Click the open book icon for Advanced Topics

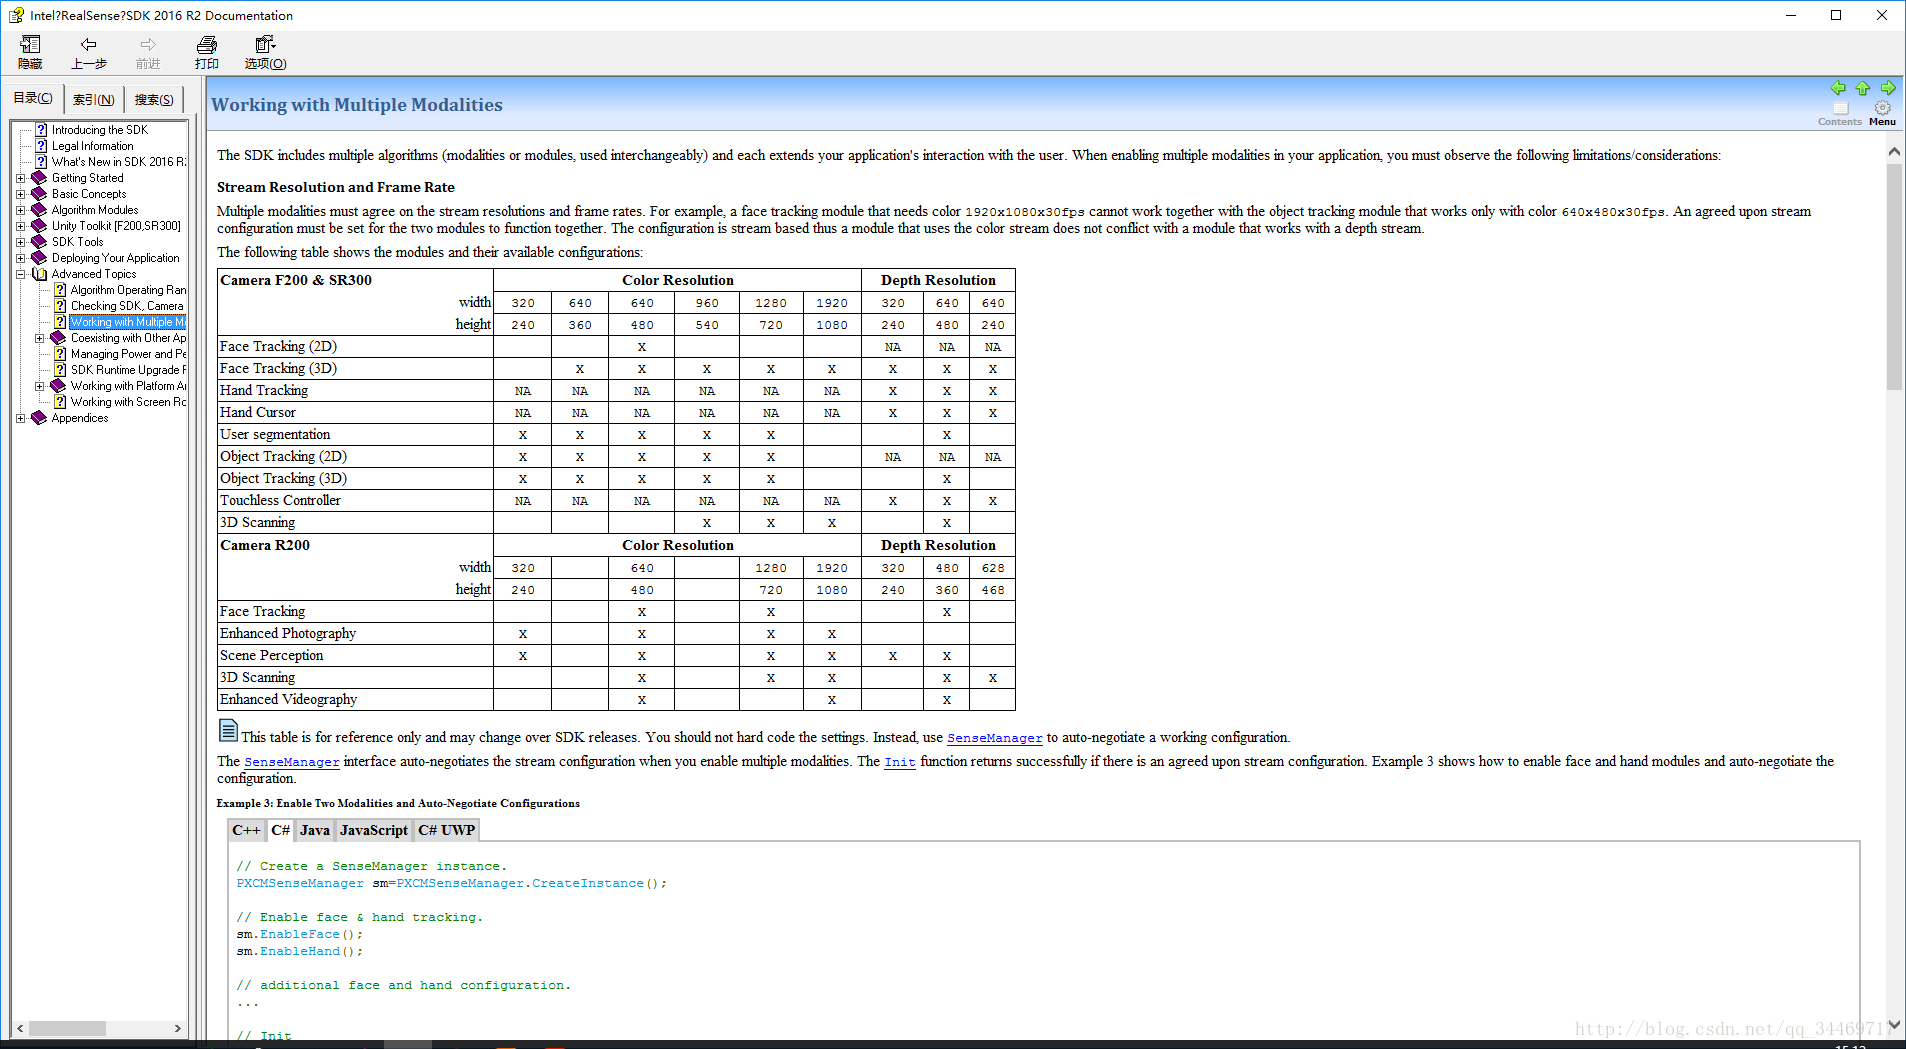[x=39, y=274]
